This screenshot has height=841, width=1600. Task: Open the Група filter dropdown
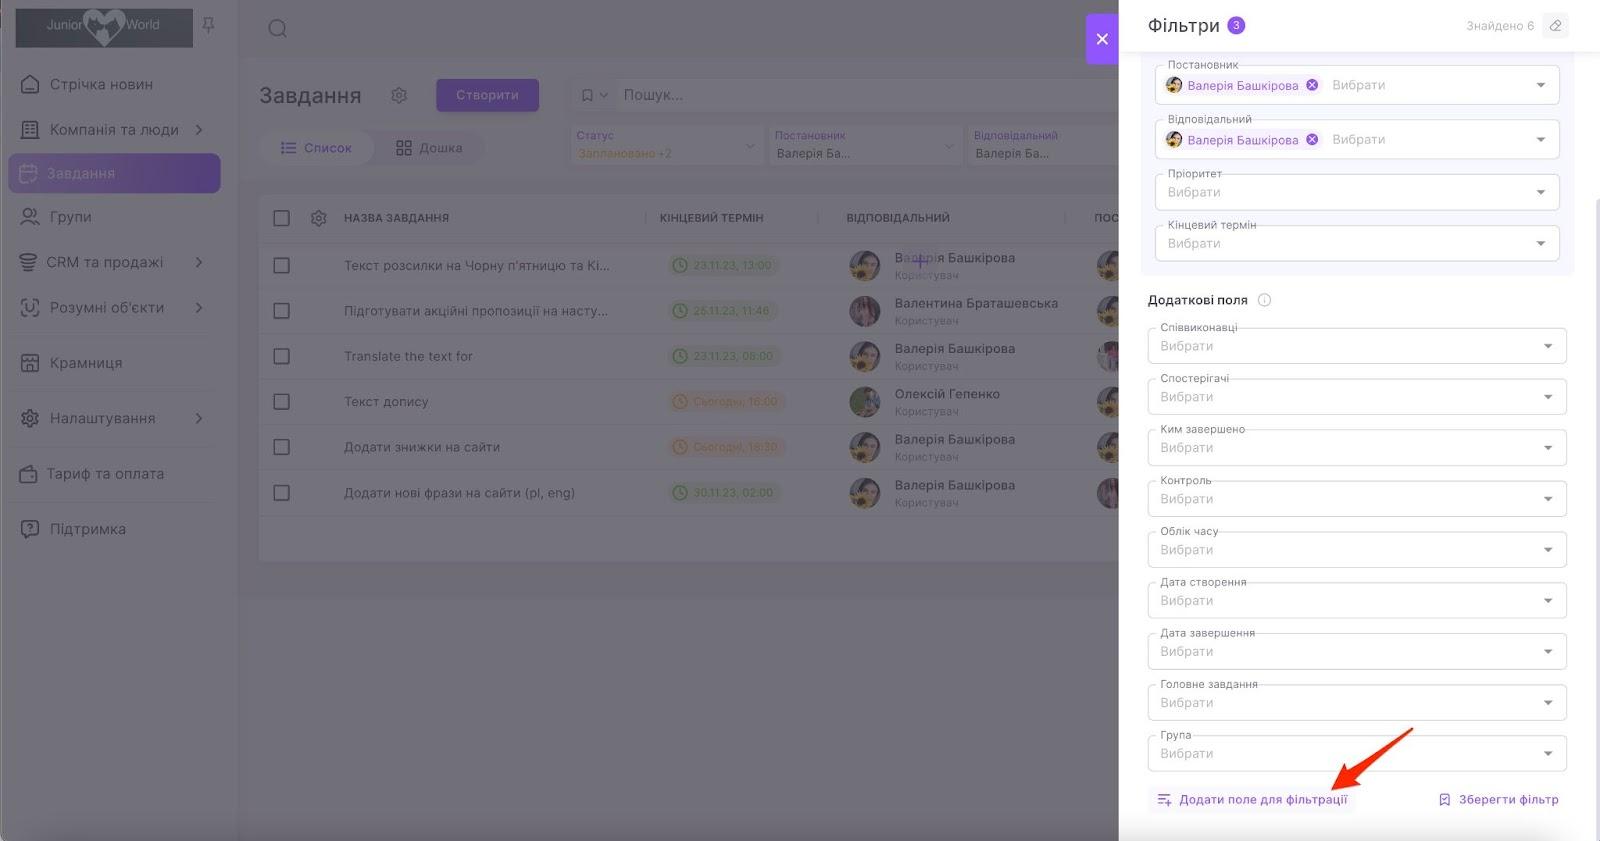pos(1357,754)
